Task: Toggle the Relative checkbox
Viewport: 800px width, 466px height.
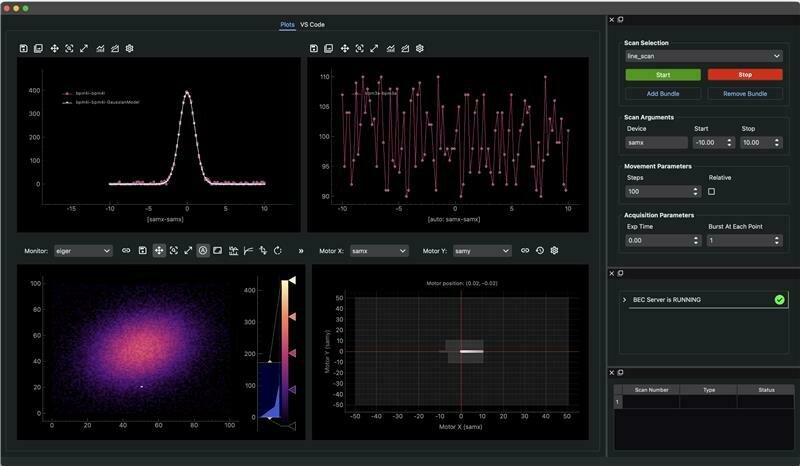Action: pos(712,191)
